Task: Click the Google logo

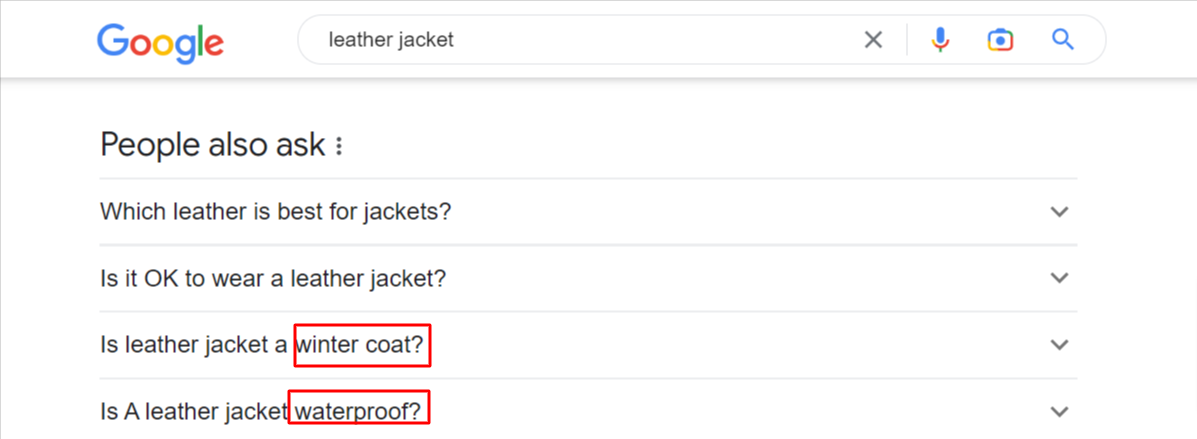Action: tap(160, 43)
